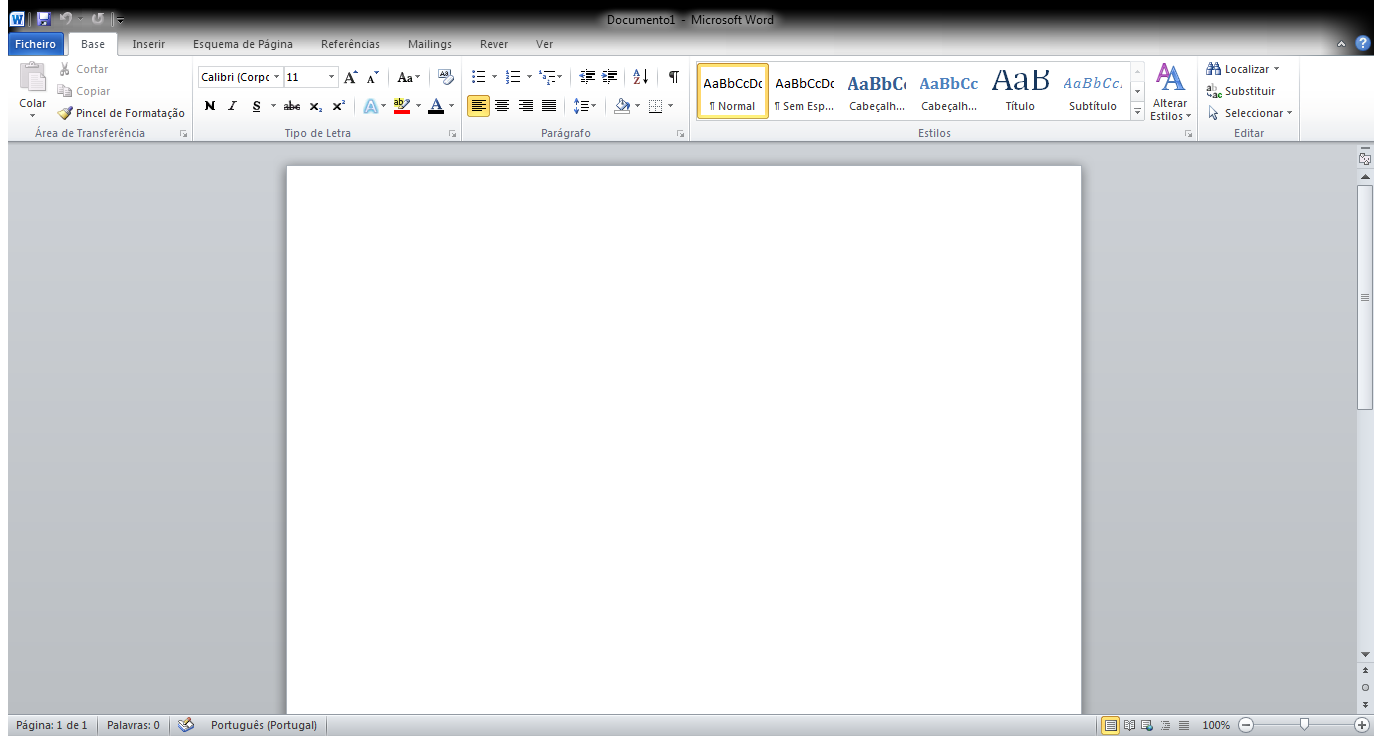Open the text highlight color dropdown arrow

tap(419, 106)
